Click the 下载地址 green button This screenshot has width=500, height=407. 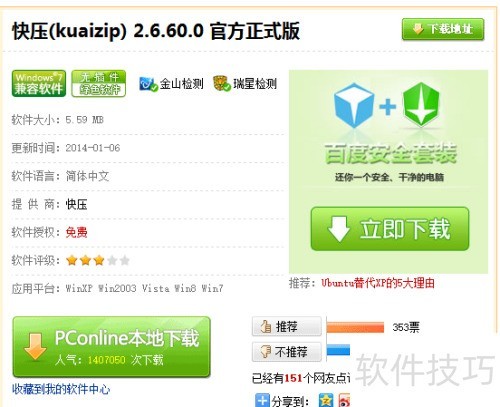[x=443, y=29]
